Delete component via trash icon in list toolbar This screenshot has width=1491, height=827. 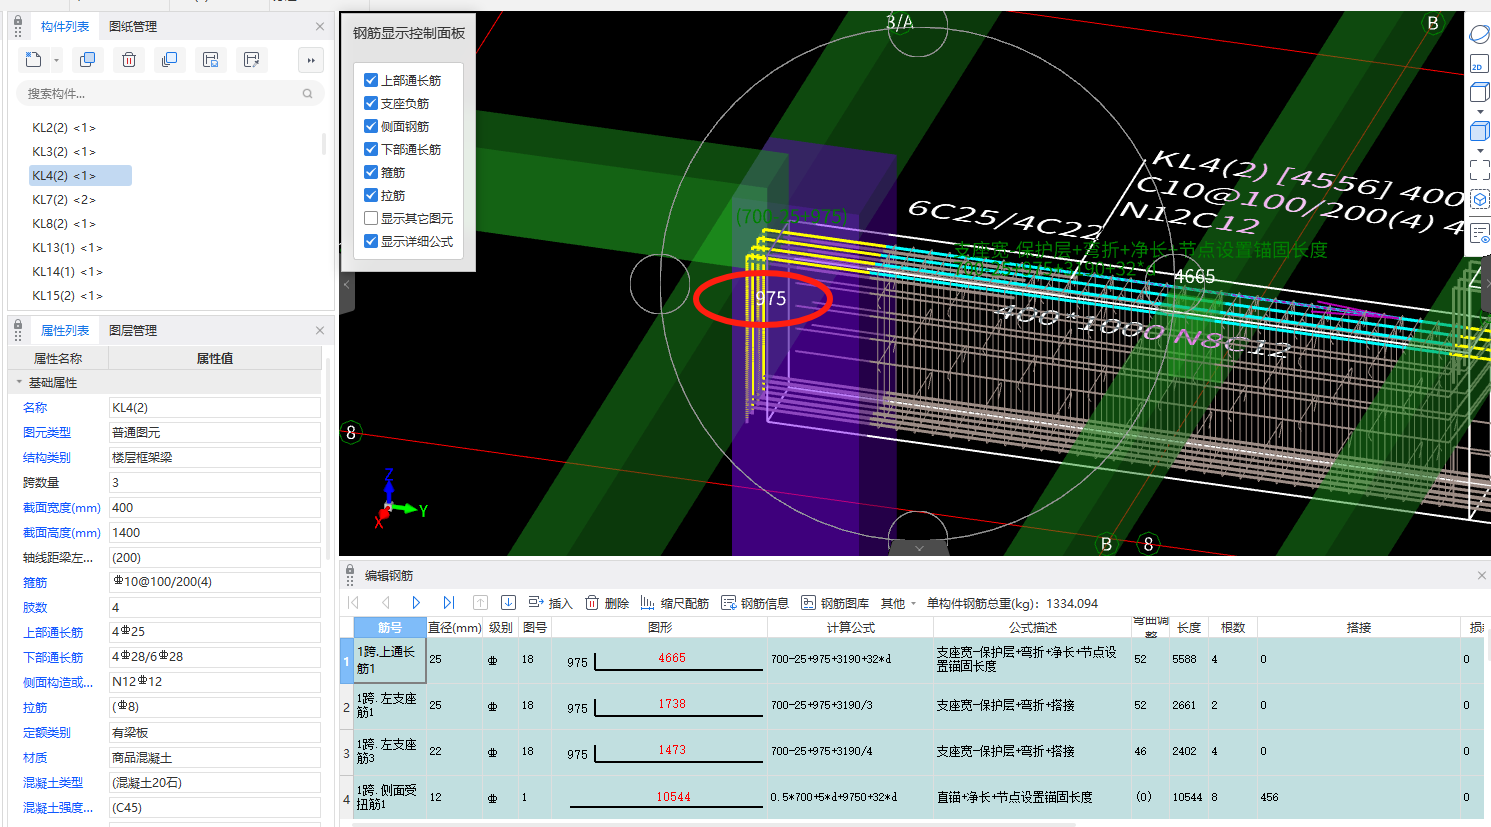pyautogui.click(x=129, y=60)
